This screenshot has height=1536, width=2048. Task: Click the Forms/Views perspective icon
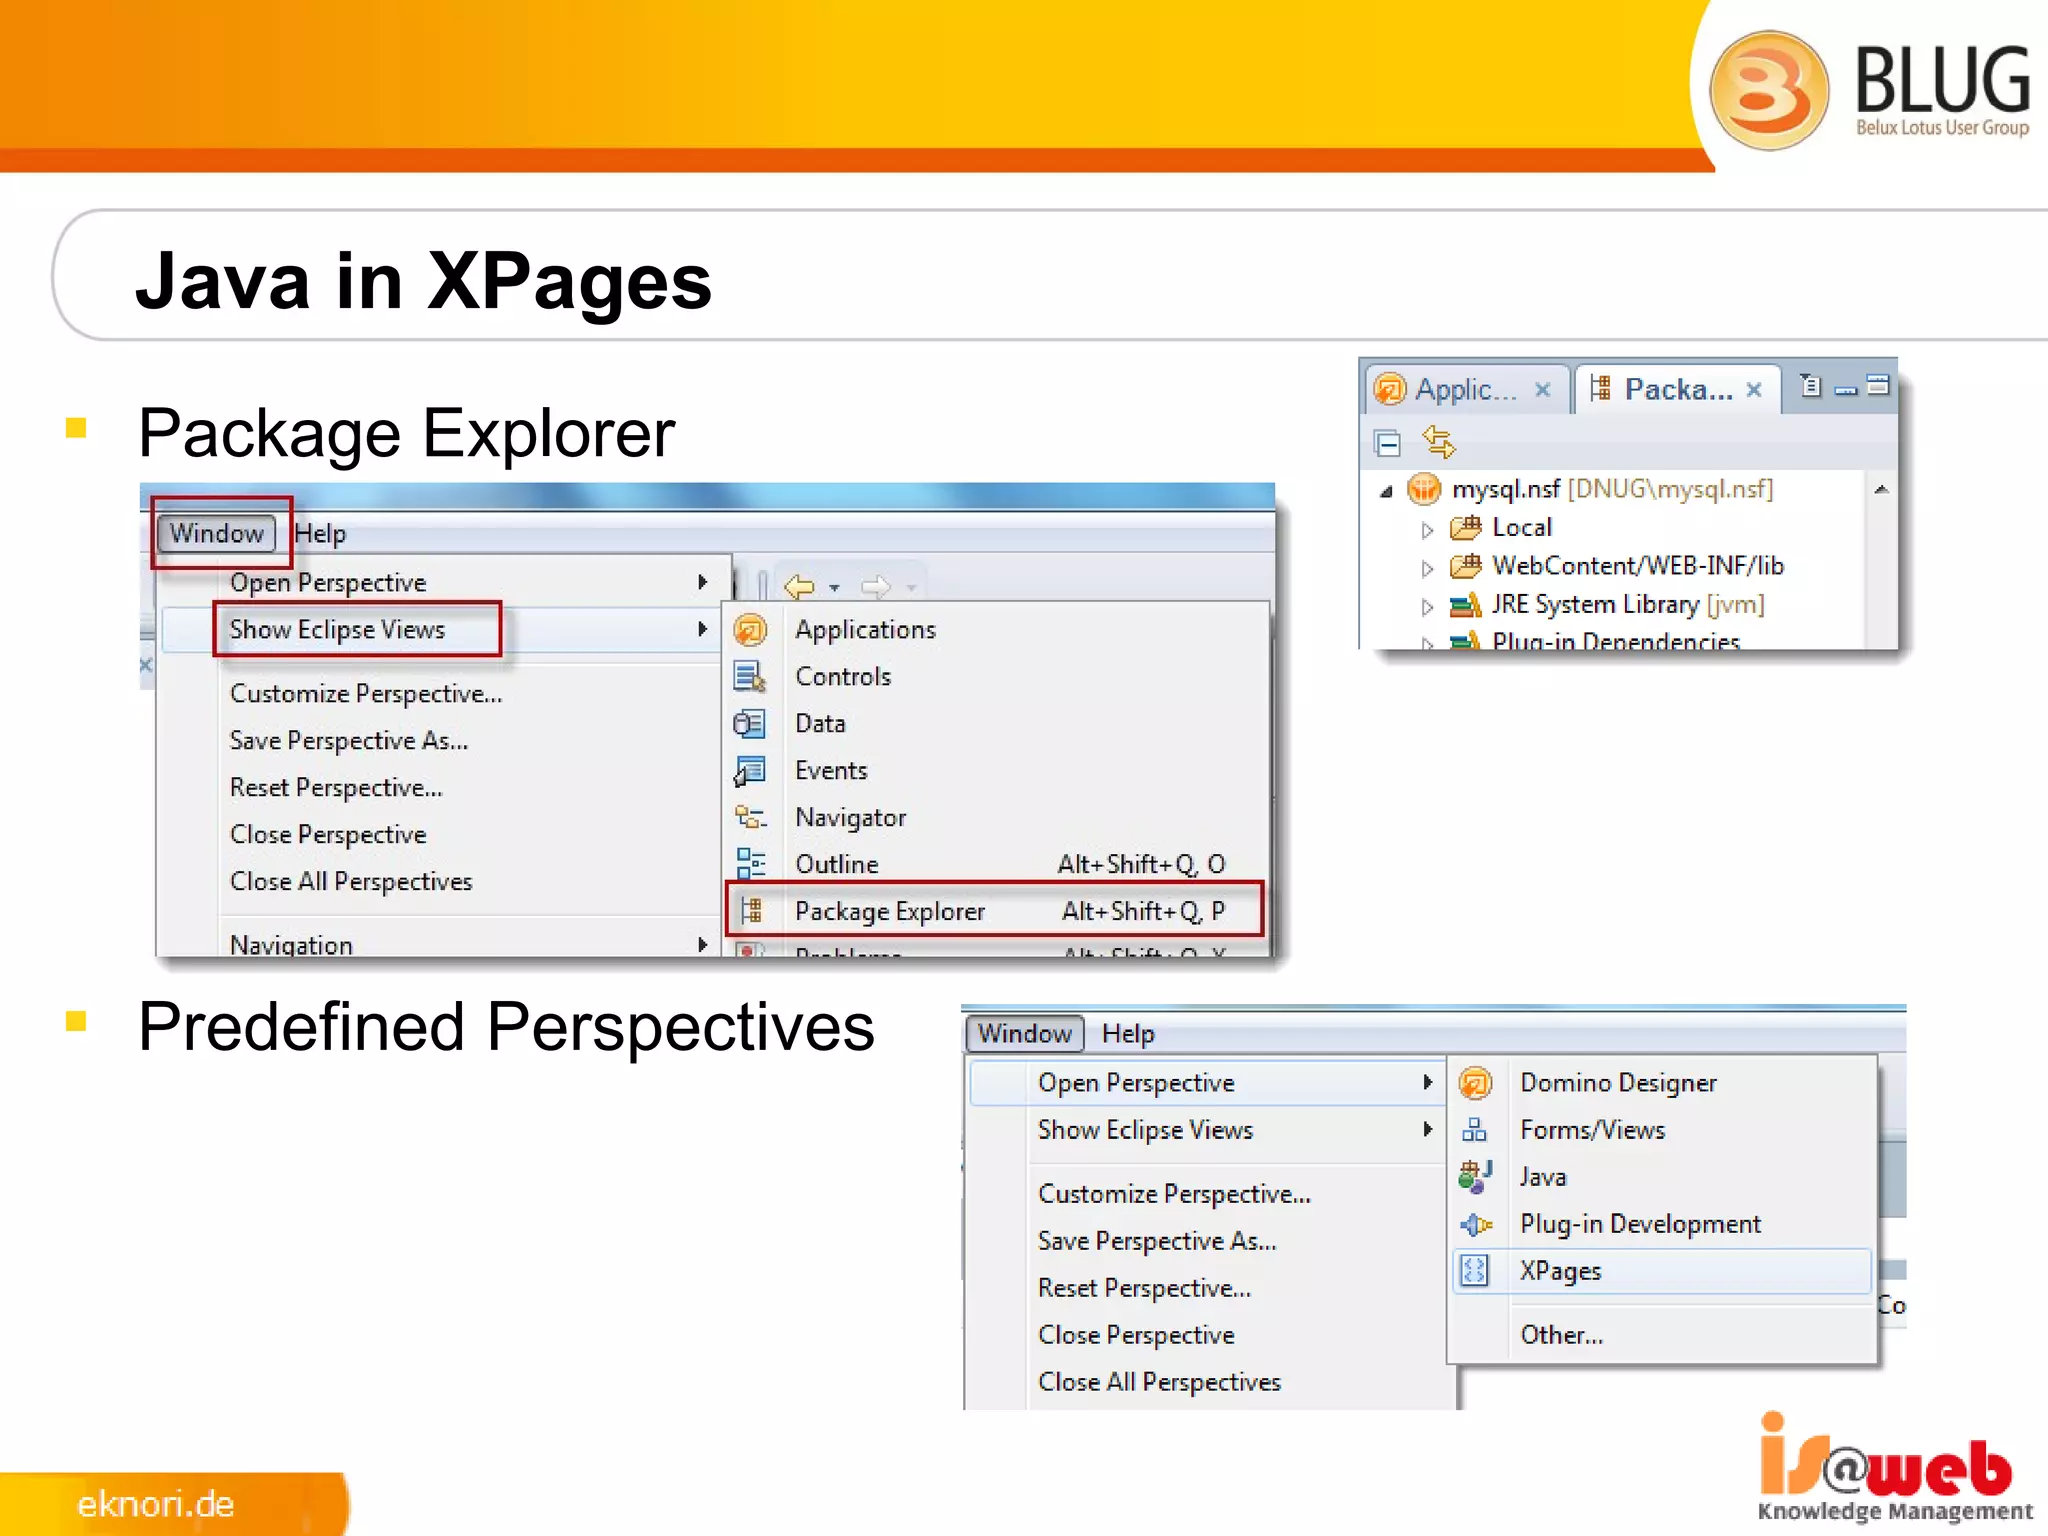click(x=1475, y=1130)
